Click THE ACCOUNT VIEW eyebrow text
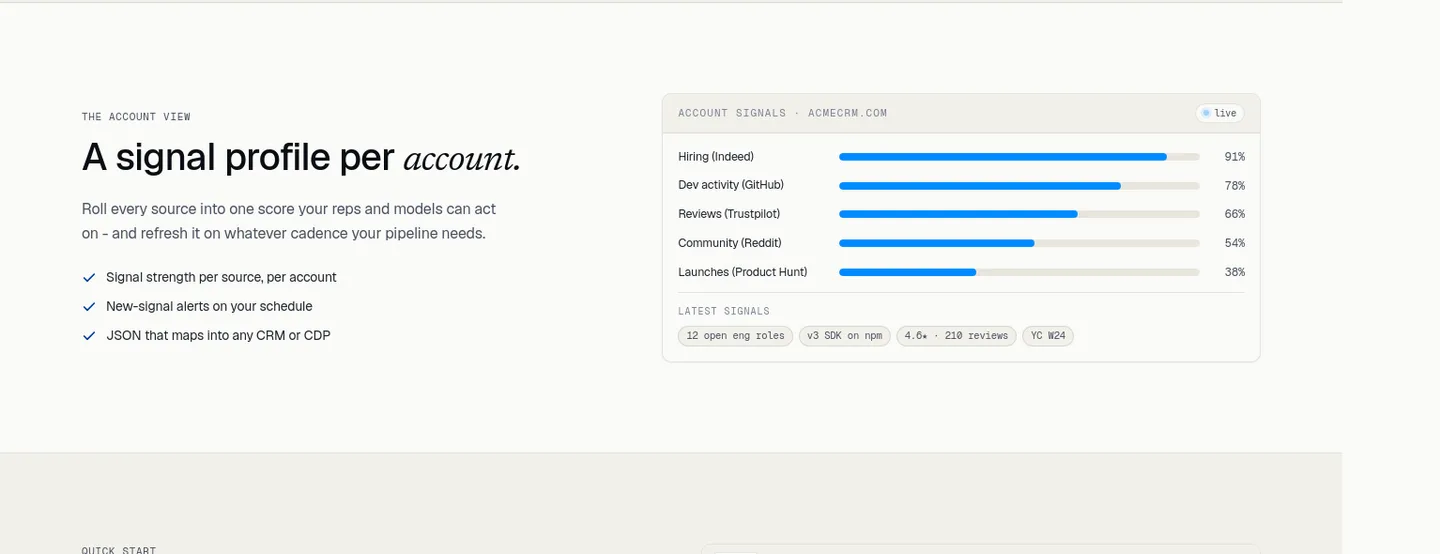The image size is (1440, 554). pos(136,117)
